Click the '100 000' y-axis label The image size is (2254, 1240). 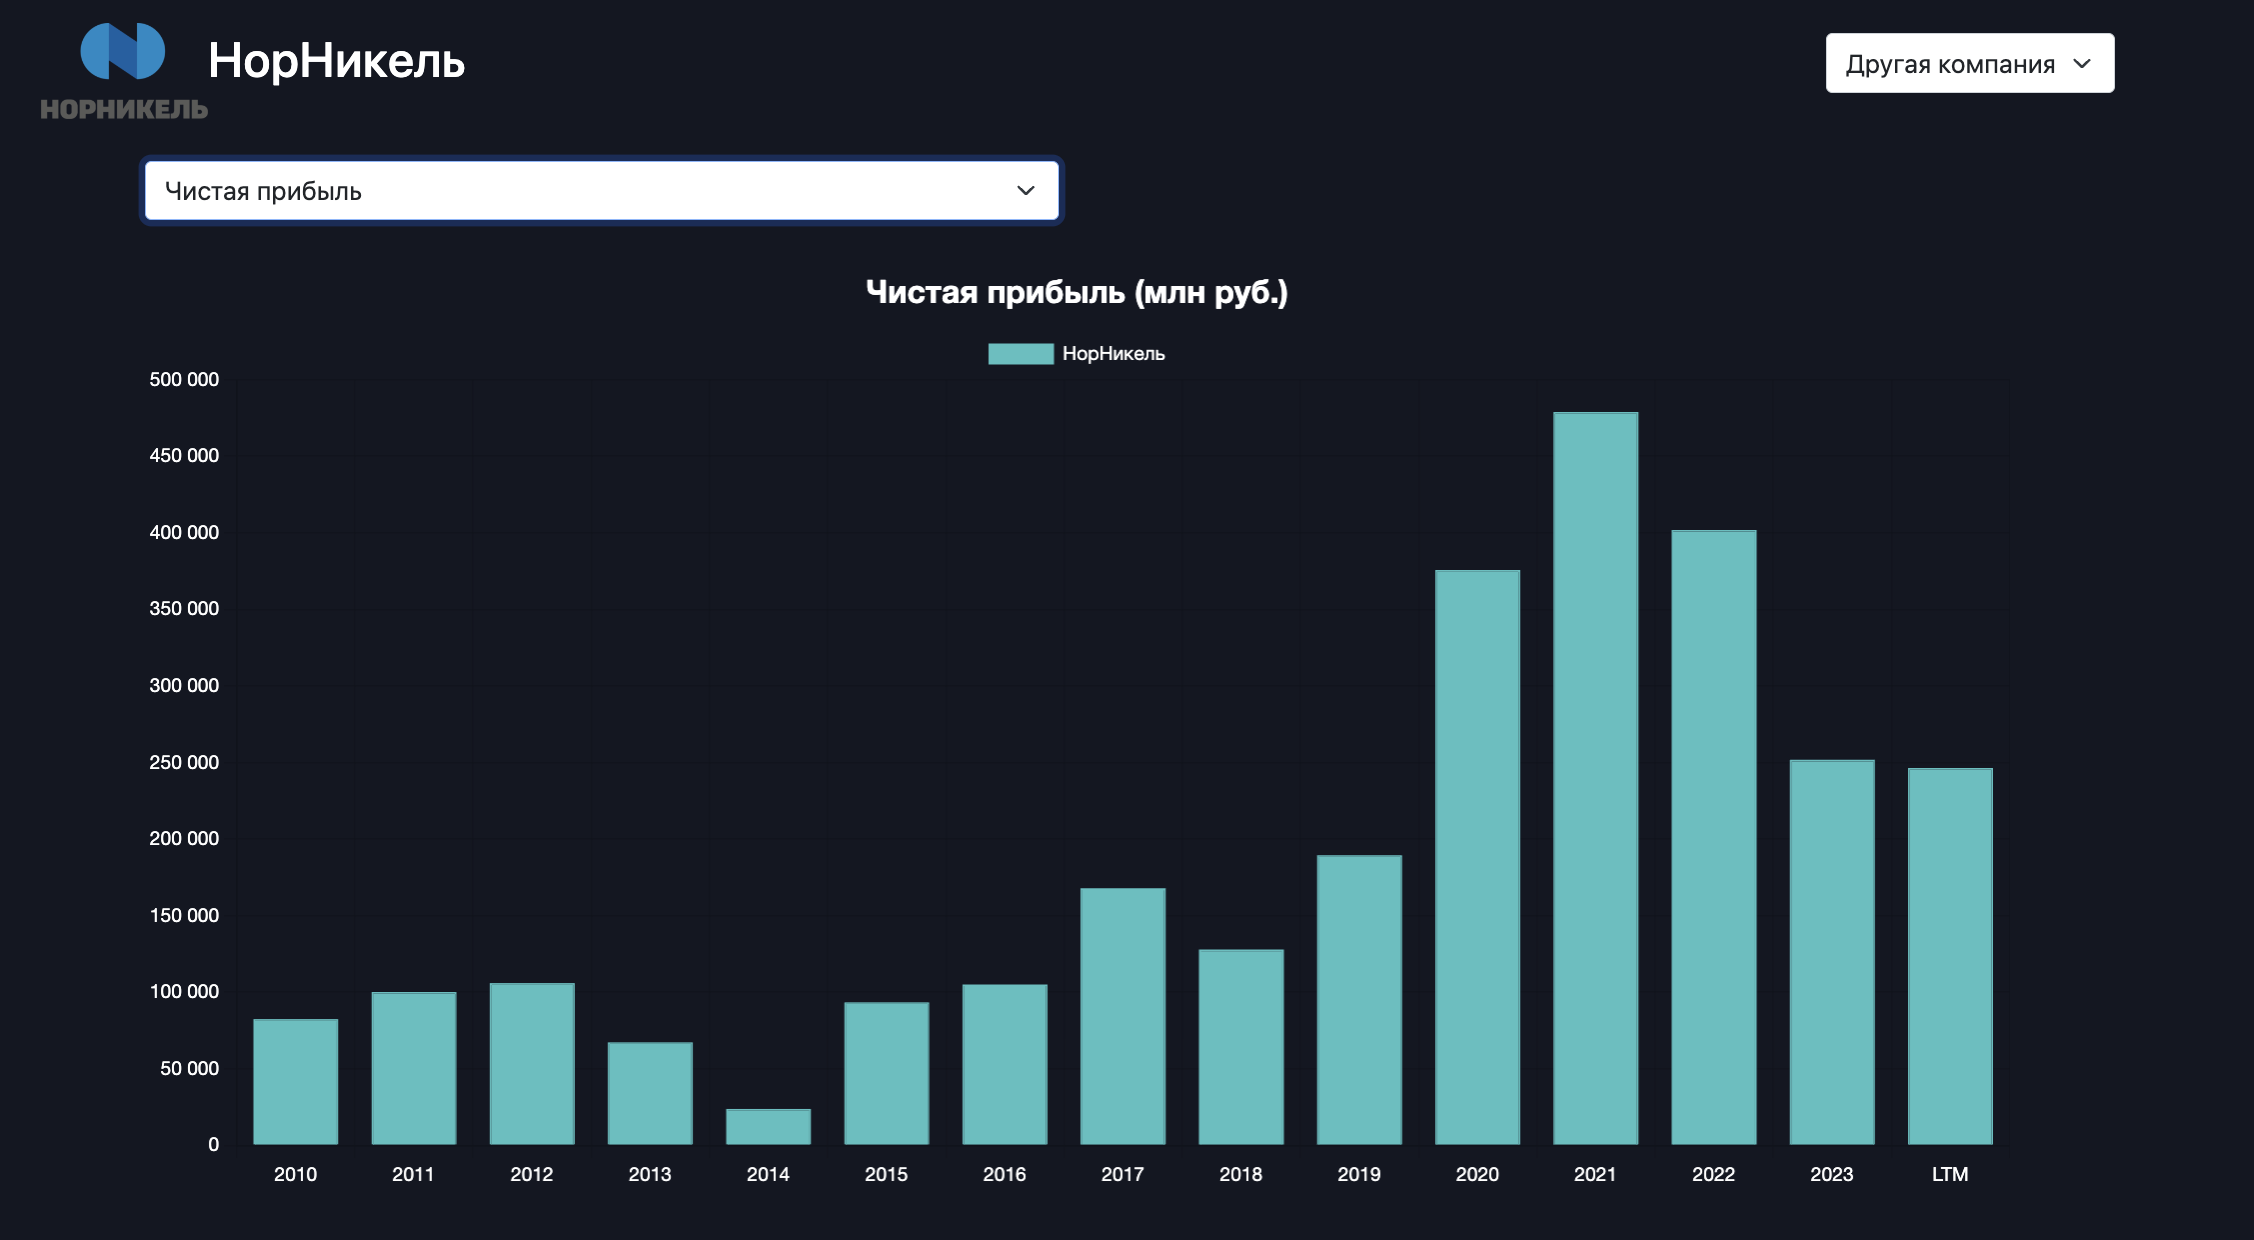click(184, 991)
